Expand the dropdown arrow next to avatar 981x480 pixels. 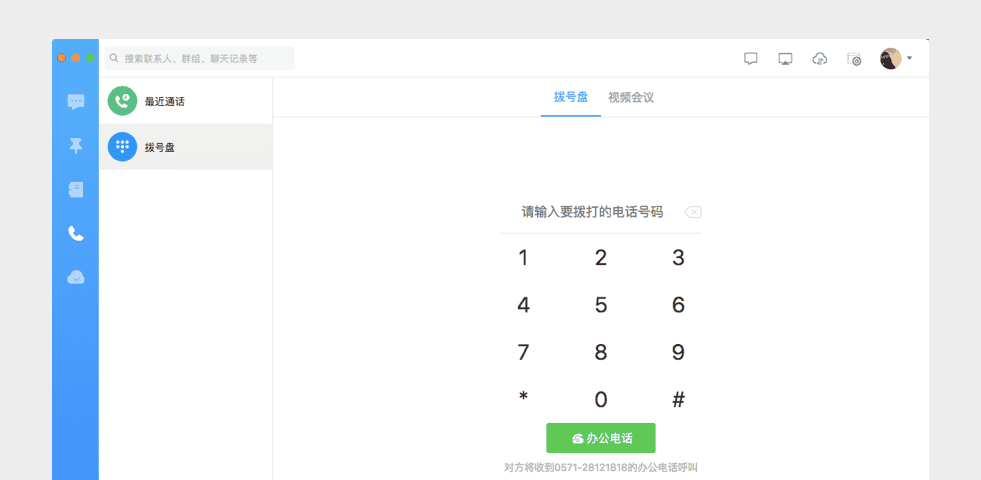pos(909,59)
